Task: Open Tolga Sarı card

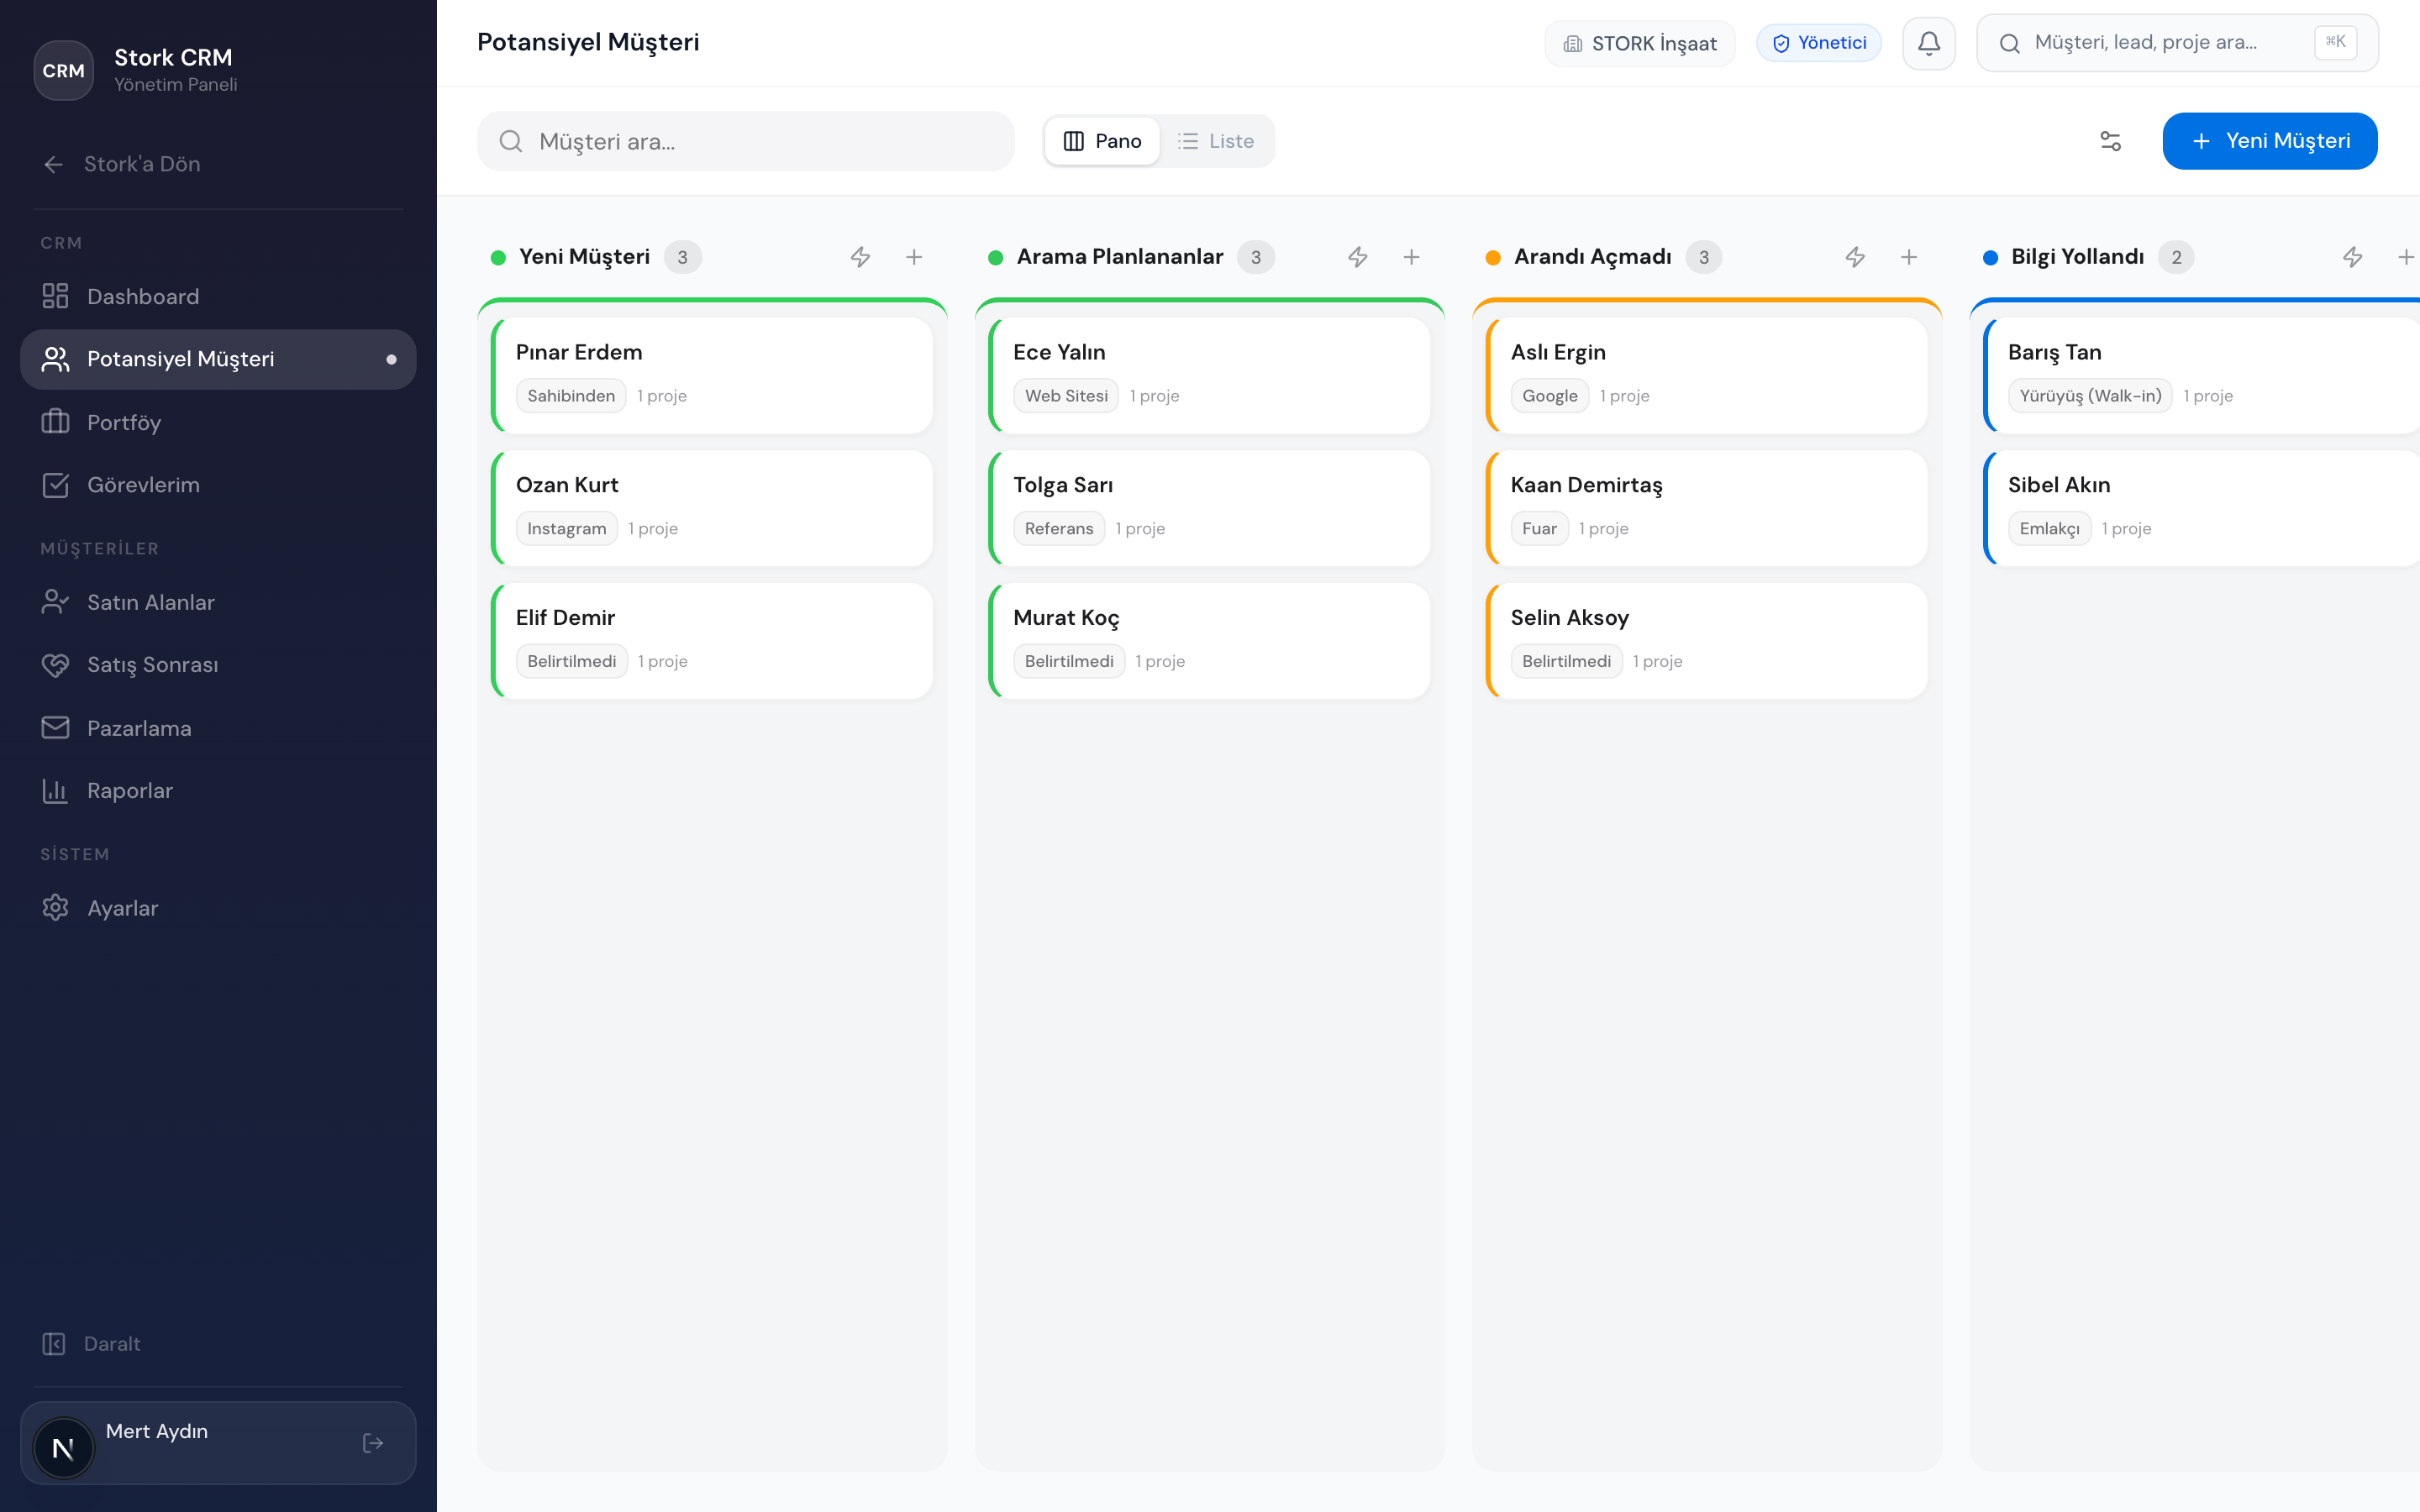Action: (x=1209, y=508)
